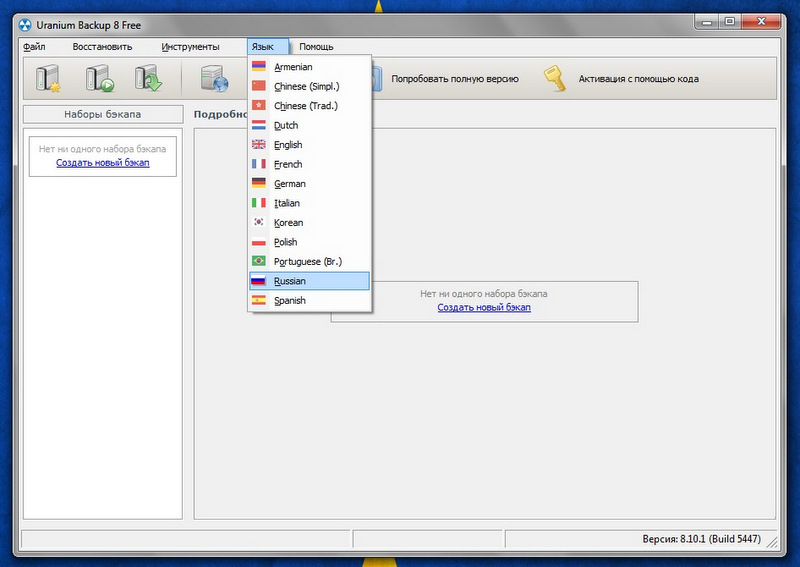This screenshot has height=567, width=800.
Task: Close the Uranium Backup window
Action: point(761,21)
